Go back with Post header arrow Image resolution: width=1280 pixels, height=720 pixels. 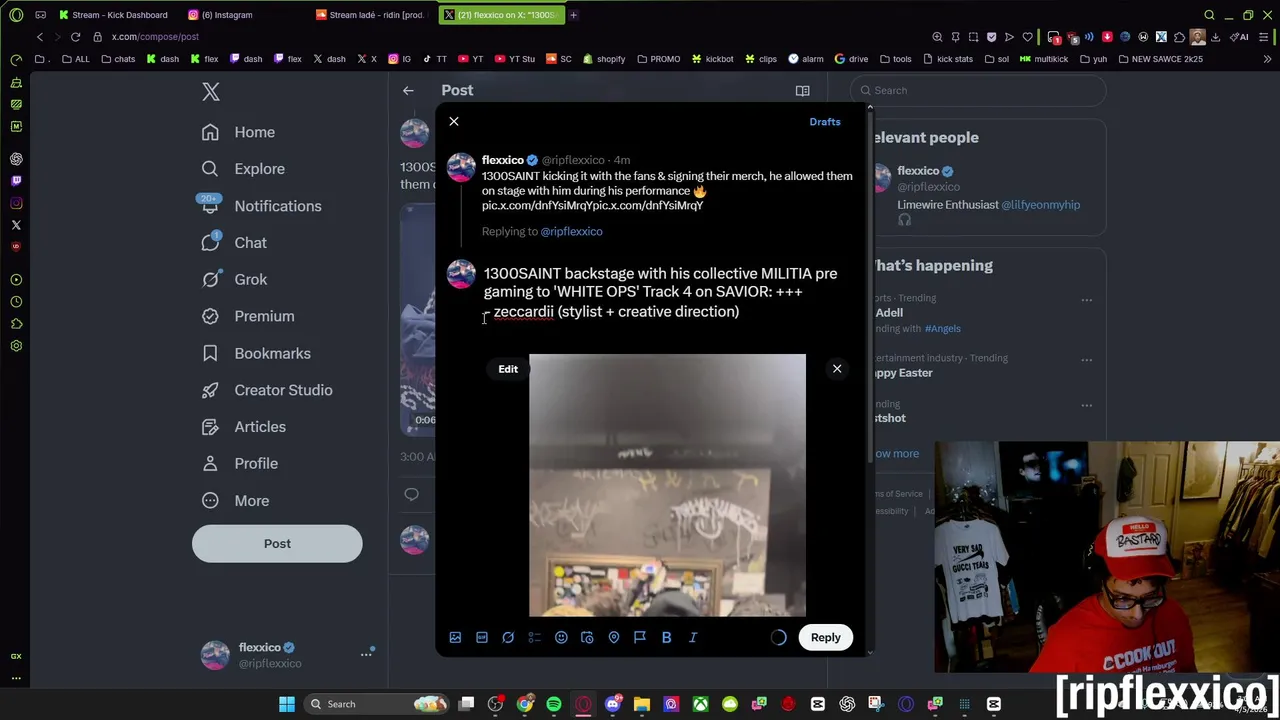(x=408, y=91)
